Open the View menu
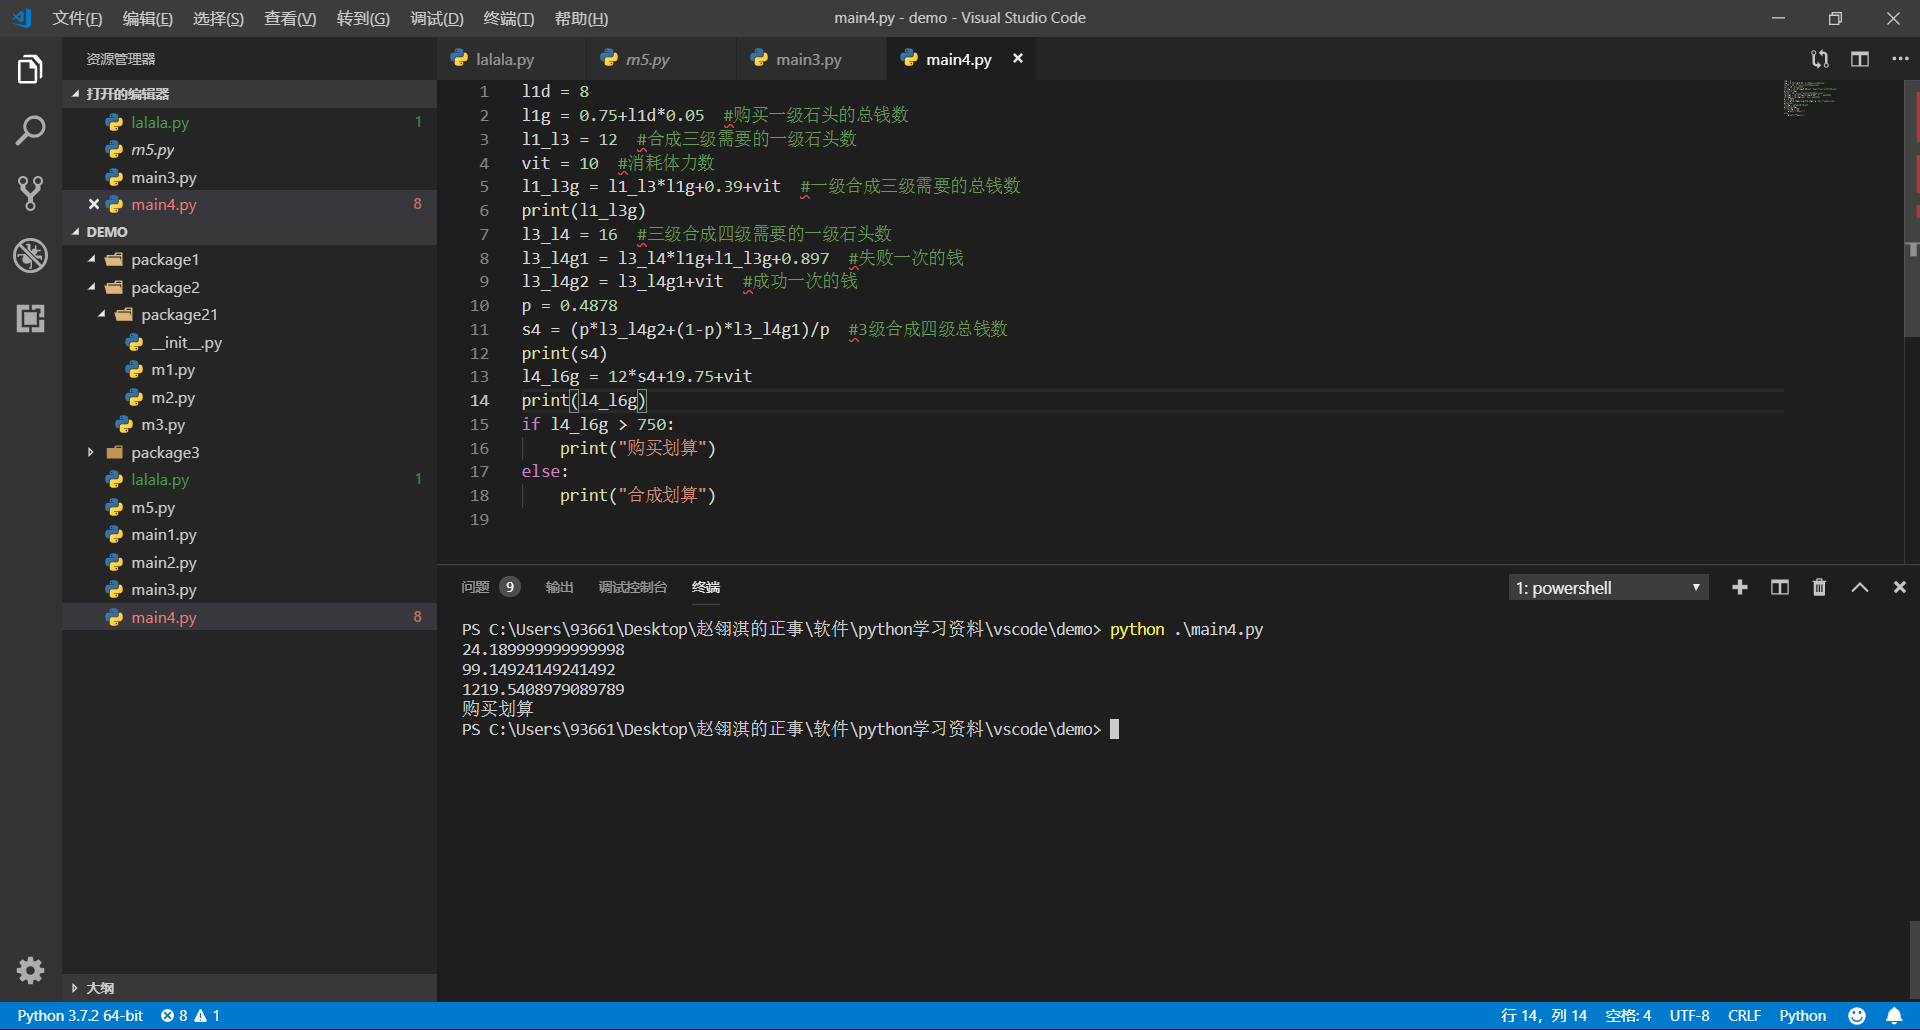 [290, 18]
